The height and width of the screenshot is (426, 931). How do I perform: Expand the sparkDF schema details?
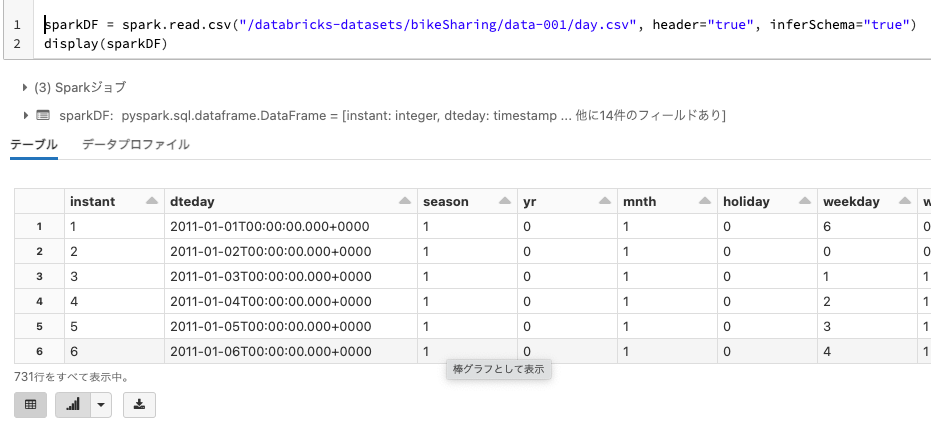point(26,115)
